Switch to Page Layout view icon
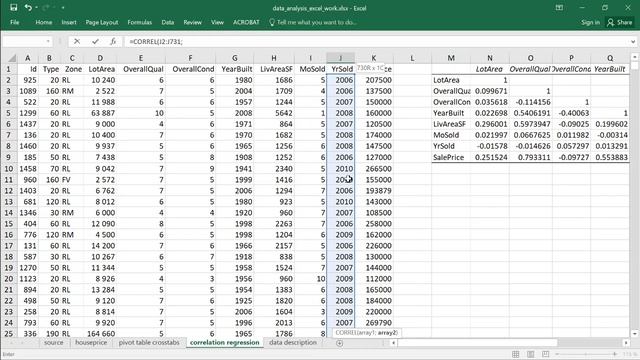The height and width of the screenshot is (360, 640). click(531, 354)
